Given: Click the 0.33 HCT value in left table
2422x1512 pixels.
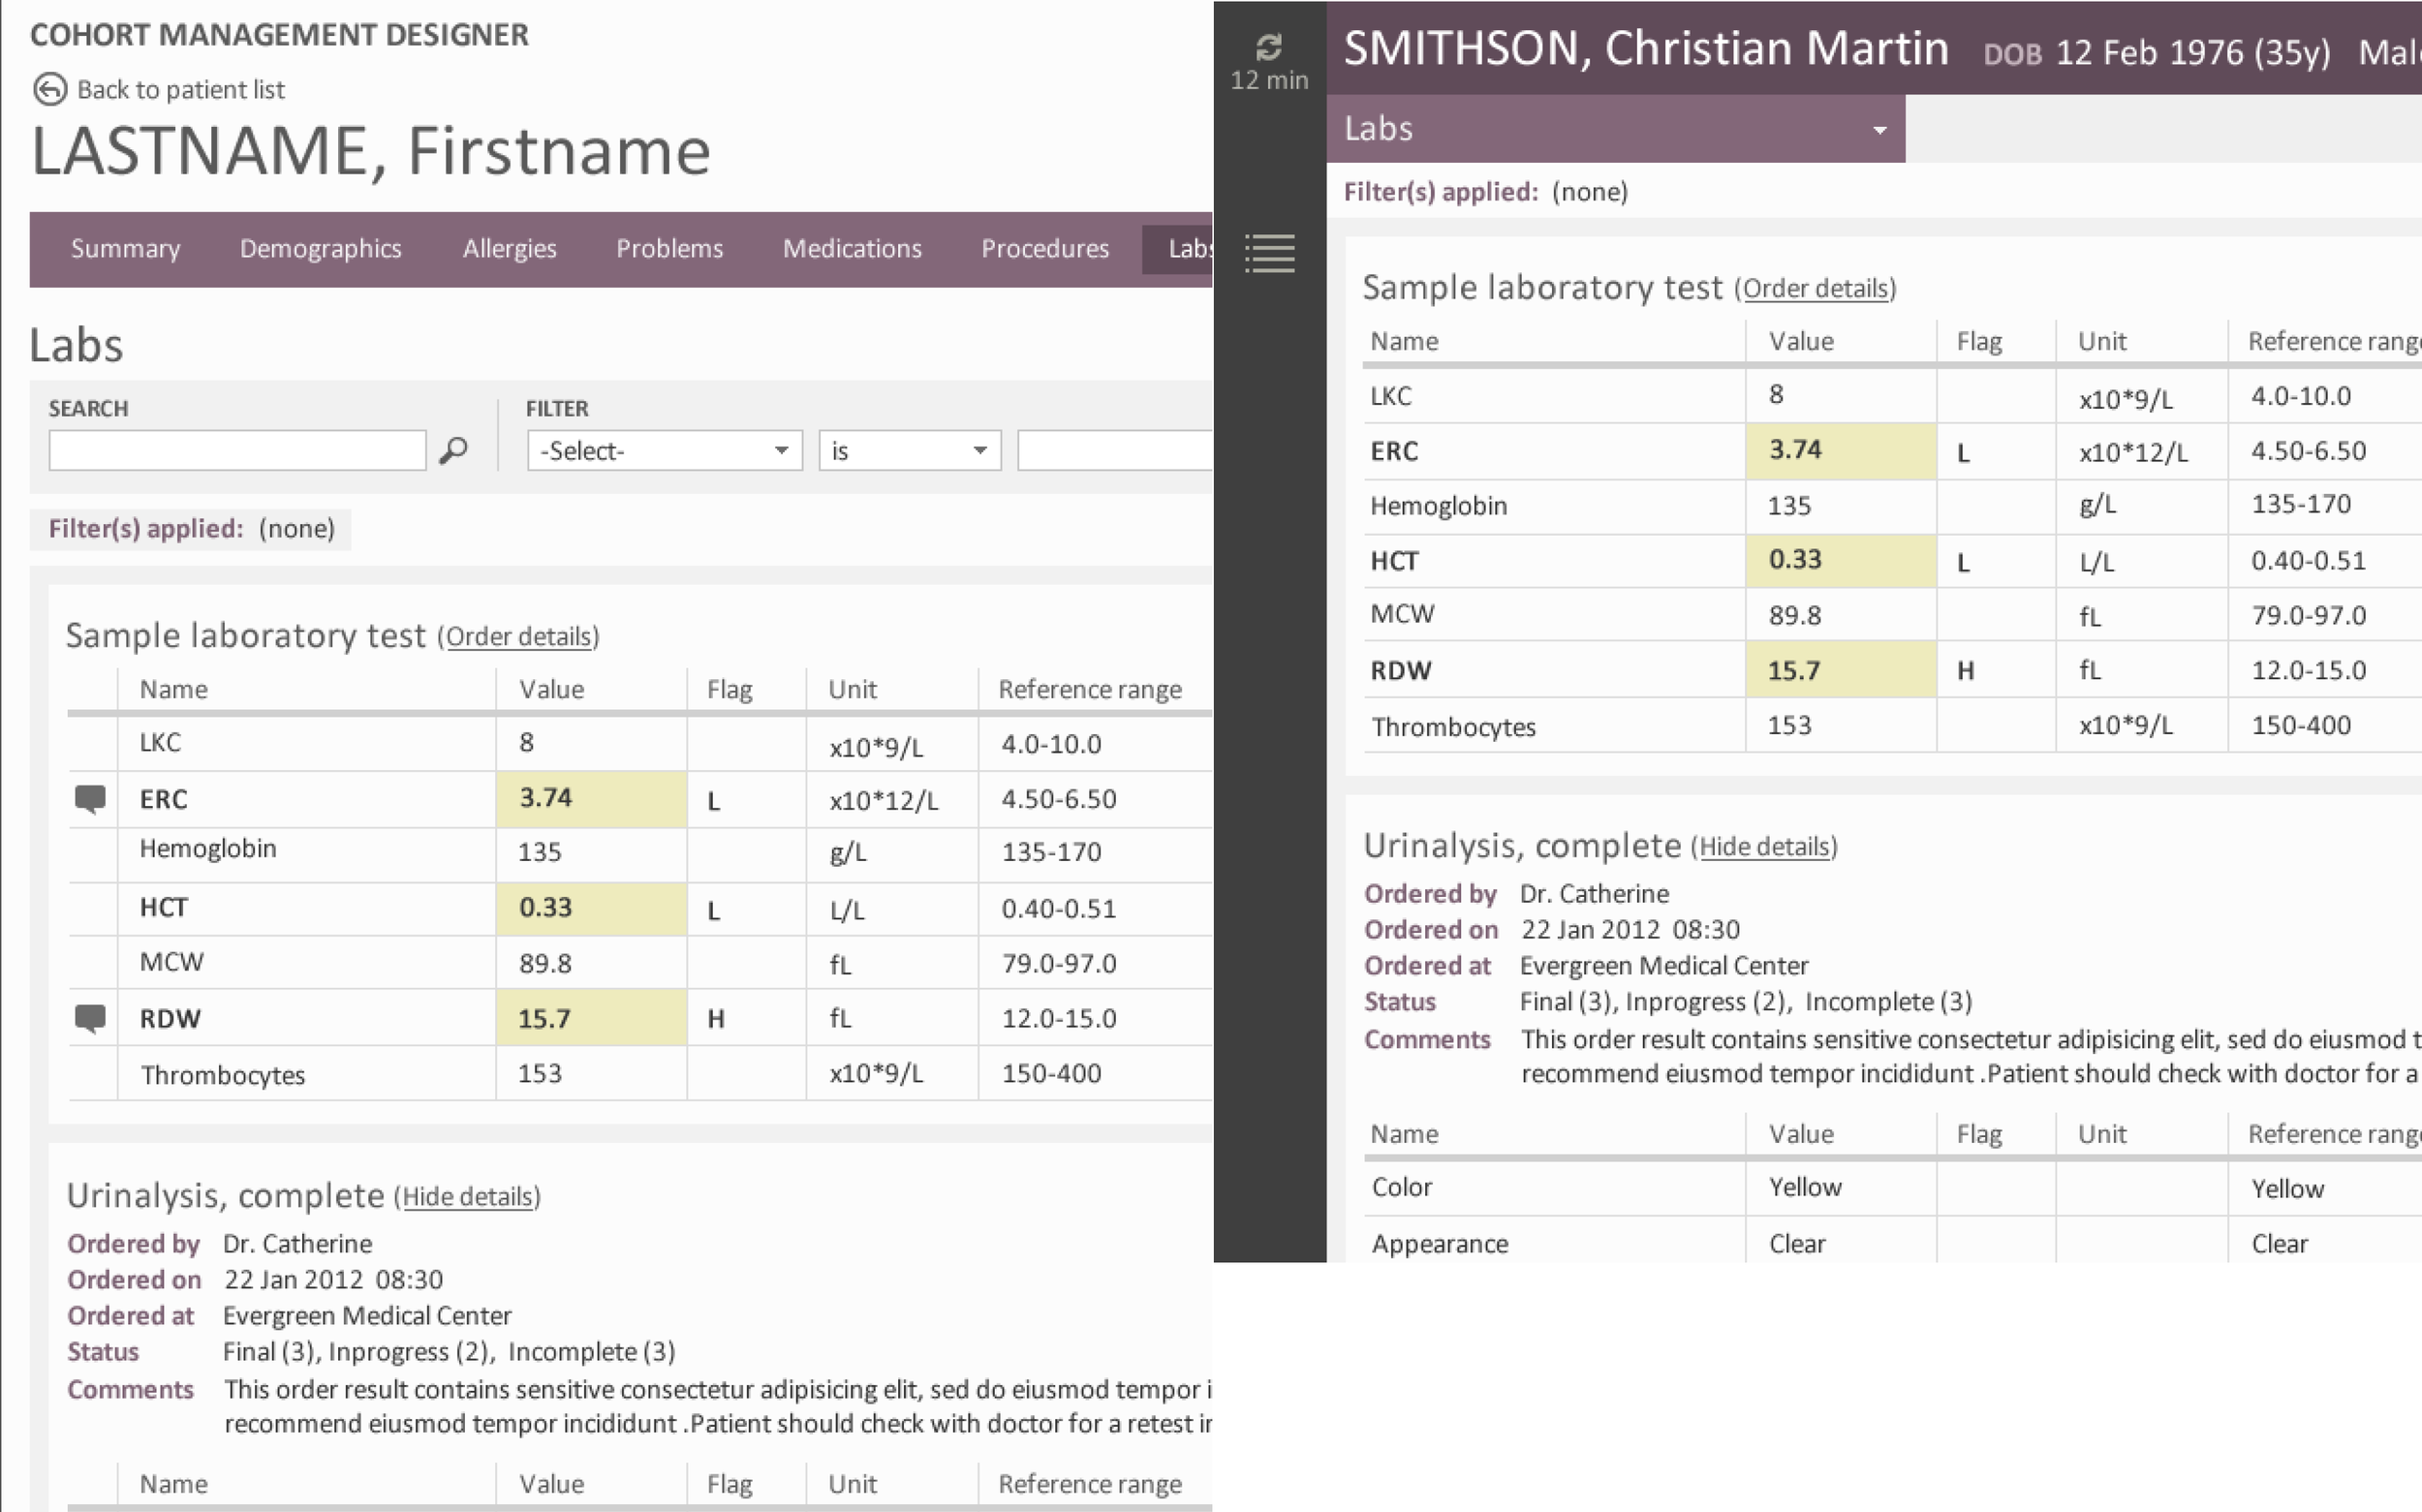Looking at the screenshot, I should (x=592, y=908).
